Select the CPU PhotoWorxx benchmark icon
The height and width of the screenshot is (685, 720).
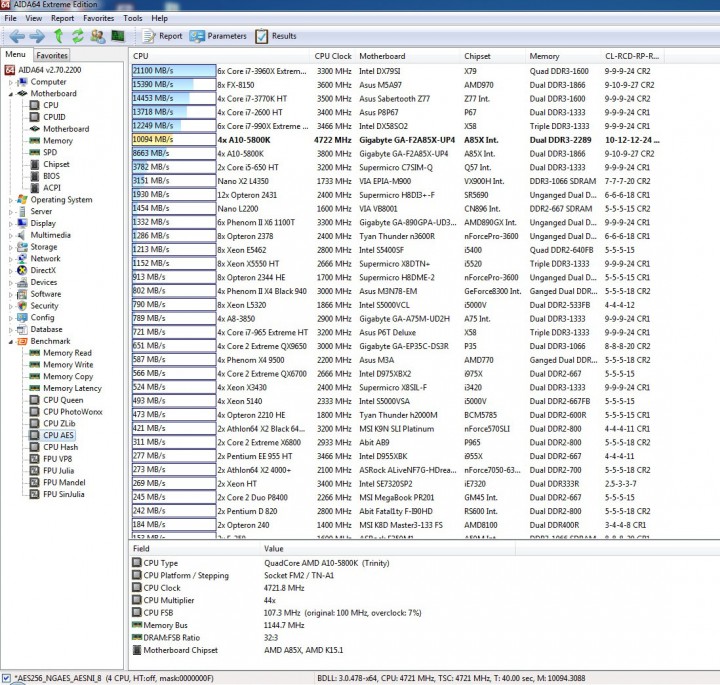[x=34, y=412]
